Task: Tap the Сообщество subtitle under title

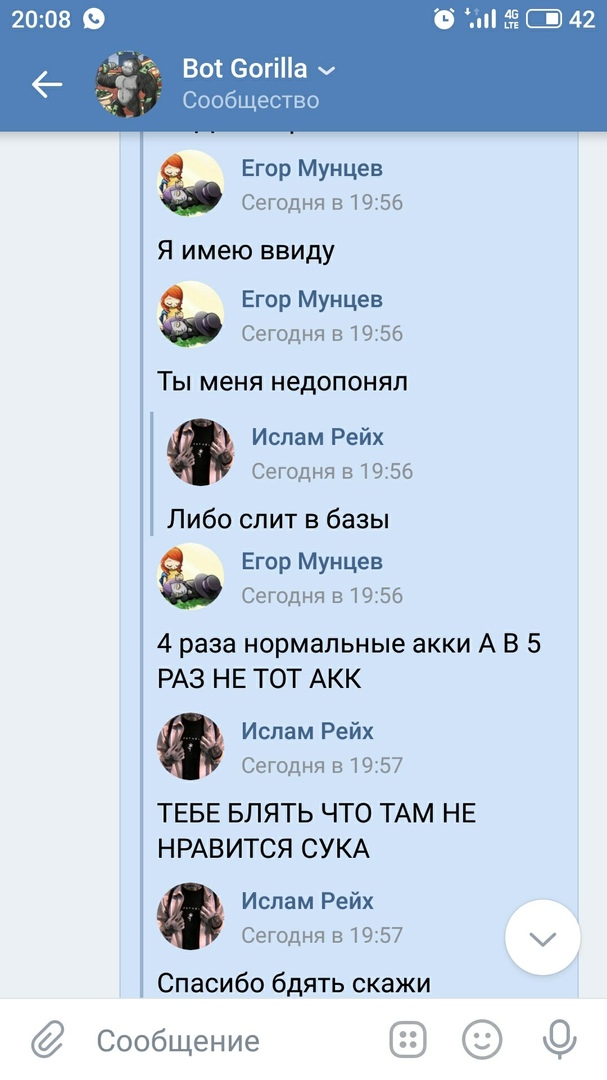Action: click(x=251, y=100)
